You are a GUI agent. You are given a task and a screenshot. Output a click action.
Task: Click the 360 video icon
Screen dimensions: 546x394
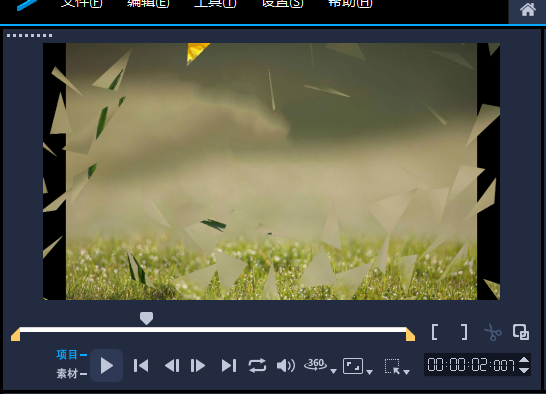315,365
